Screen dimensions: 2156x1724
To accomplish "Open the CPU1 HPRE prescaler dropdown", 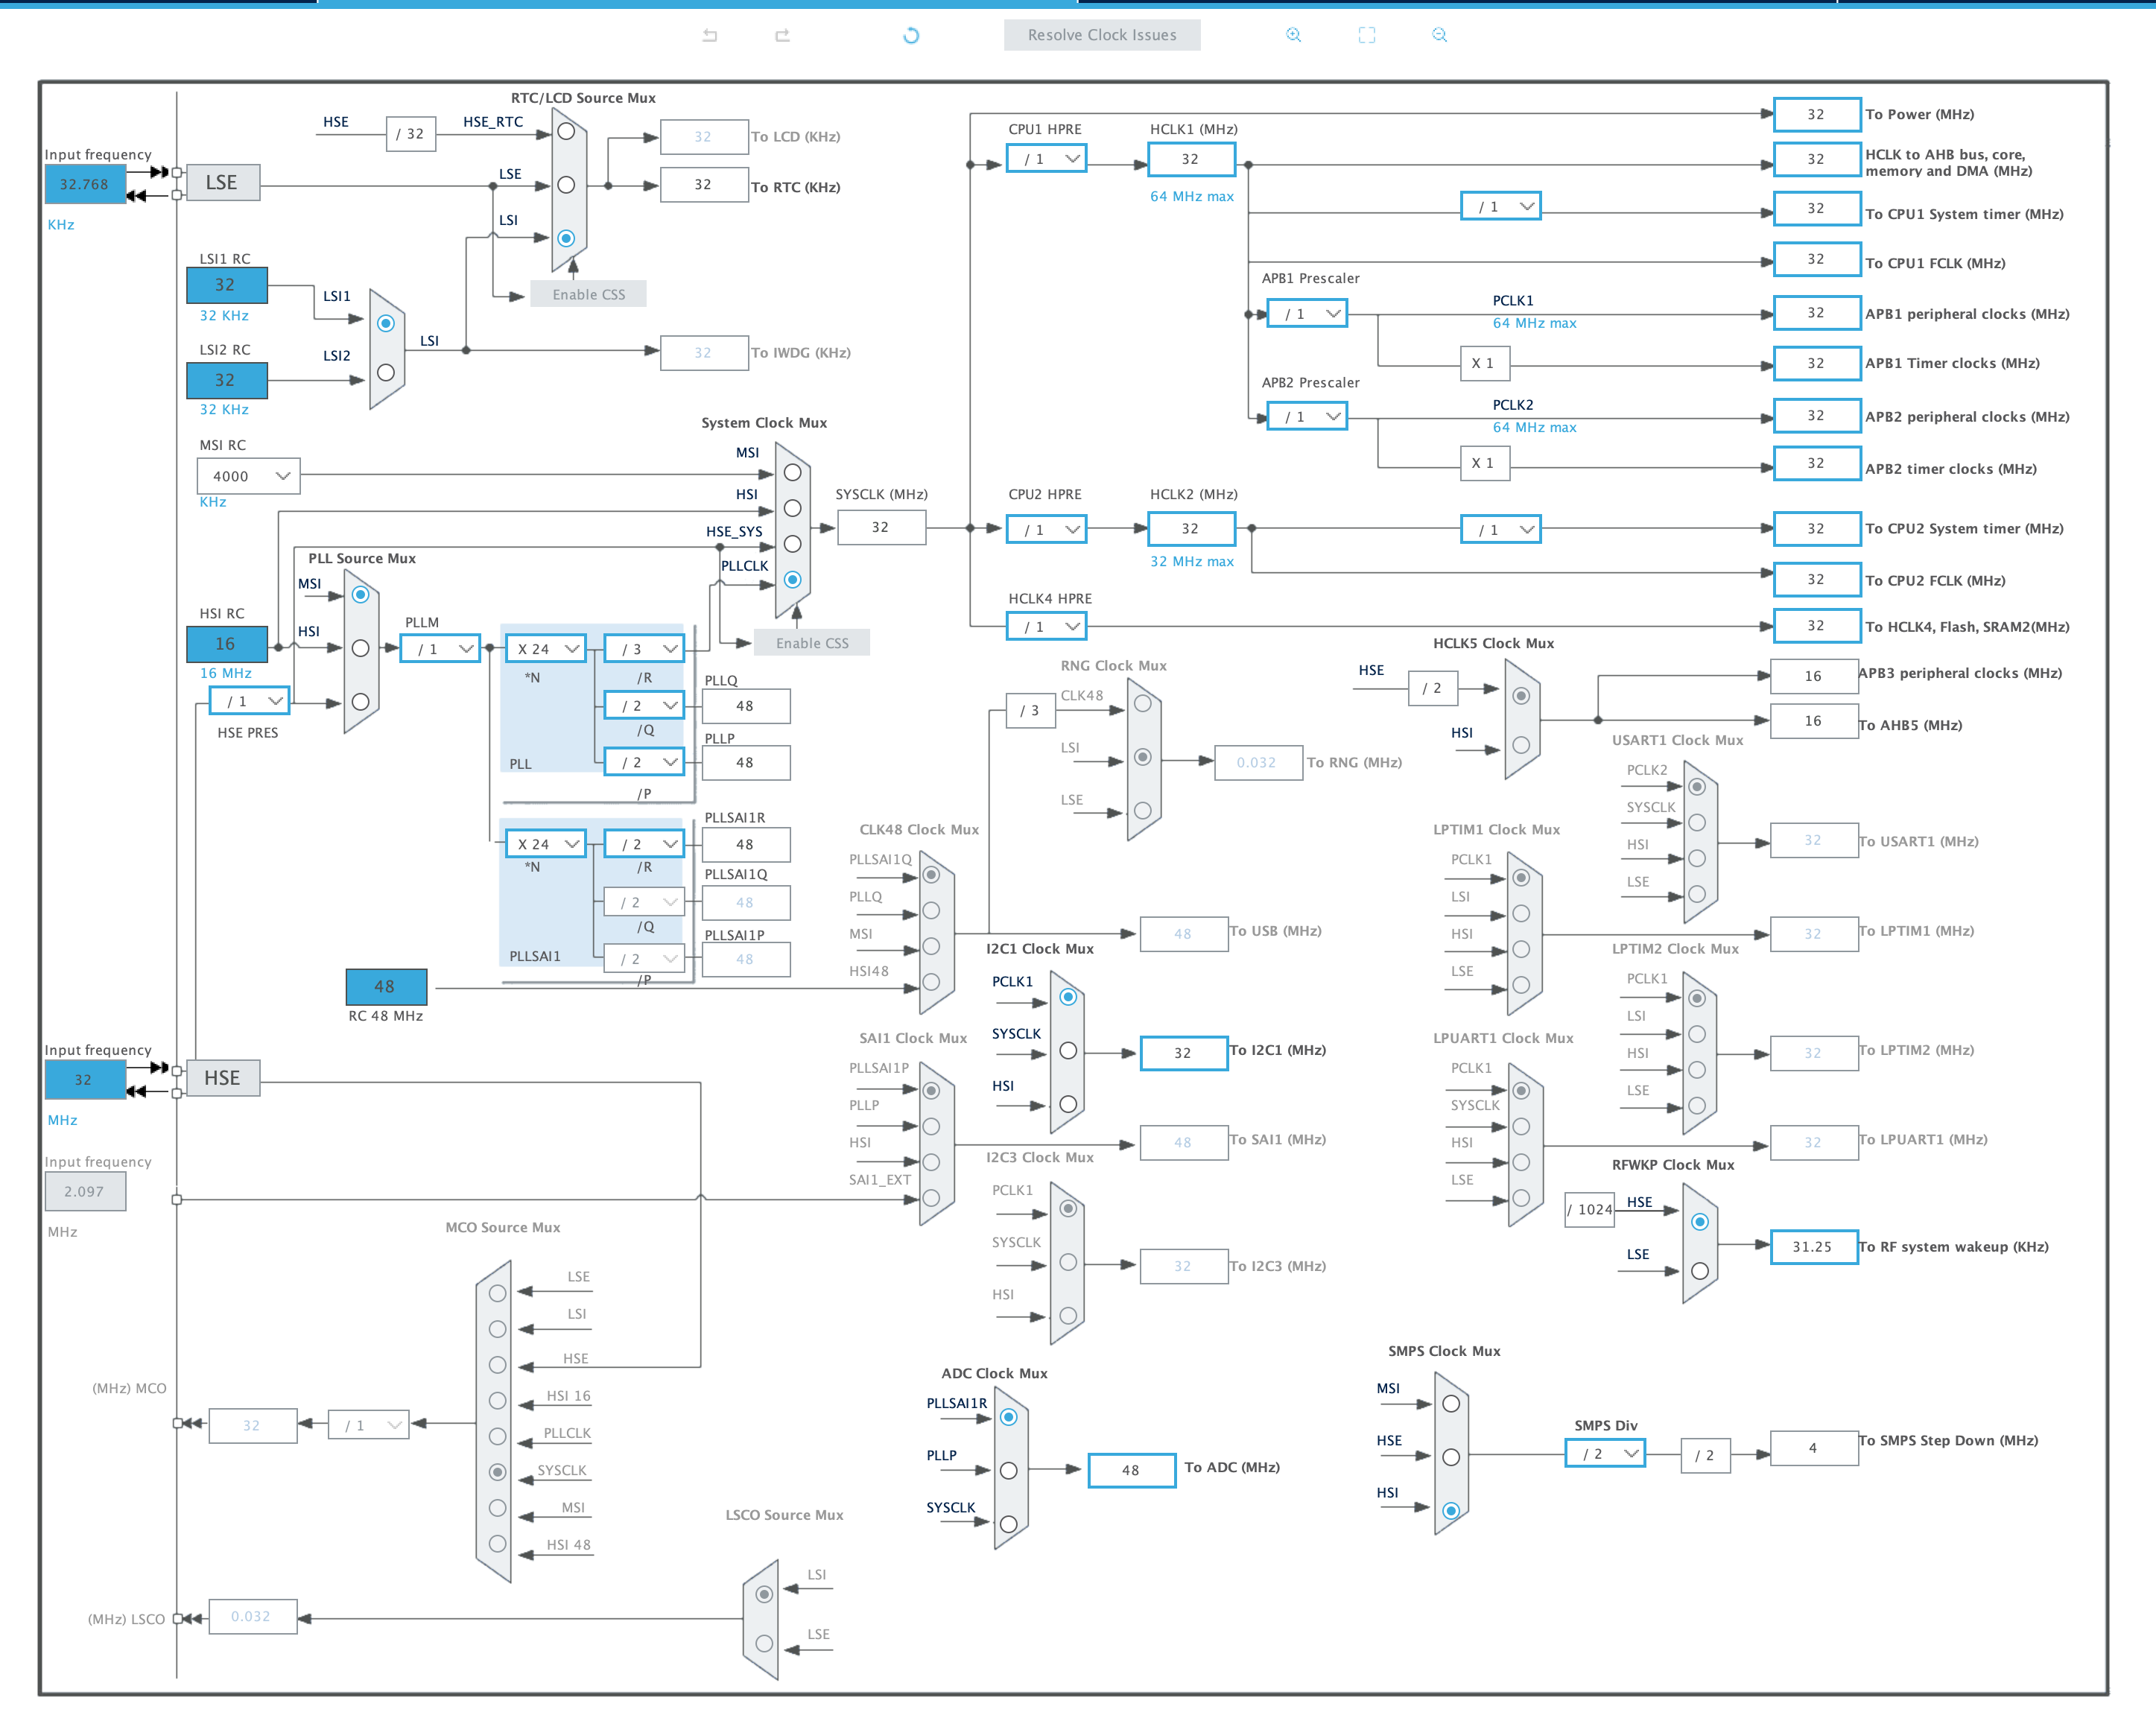I will pos(1046,158).
